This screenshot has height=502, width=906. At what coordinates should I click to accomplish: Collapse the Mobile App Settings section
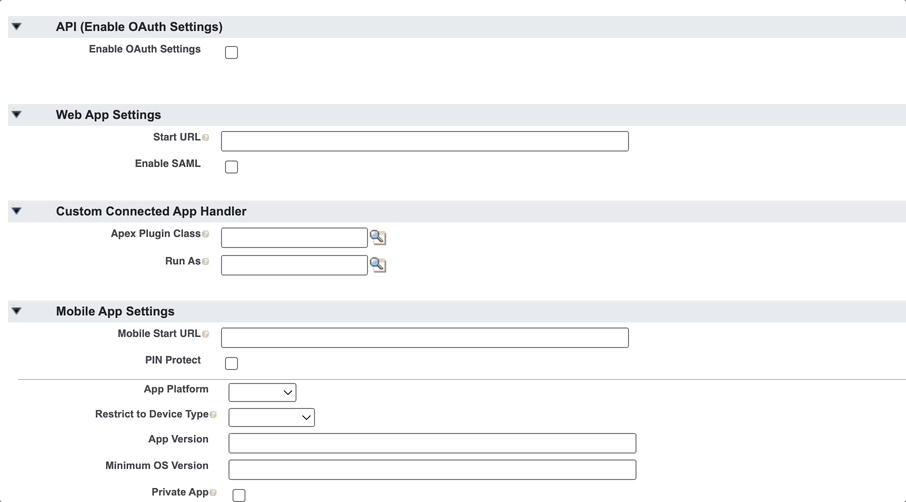click(x=17, y=311)
